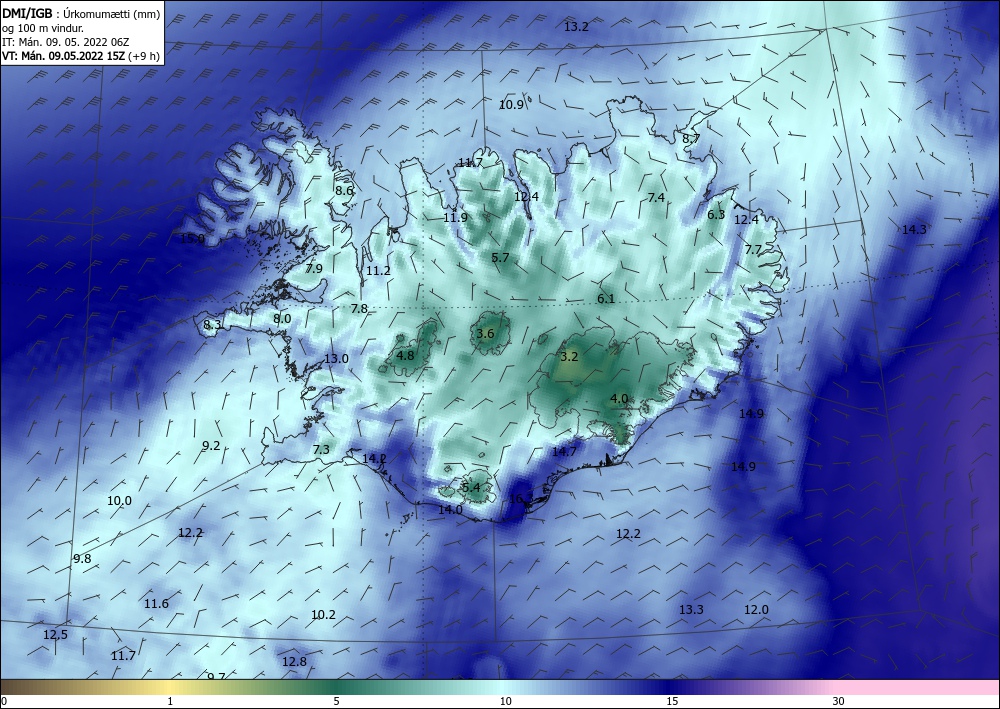Click the 14.7 value on the south coast
1000x709 pixels.
tap(564, 451)
